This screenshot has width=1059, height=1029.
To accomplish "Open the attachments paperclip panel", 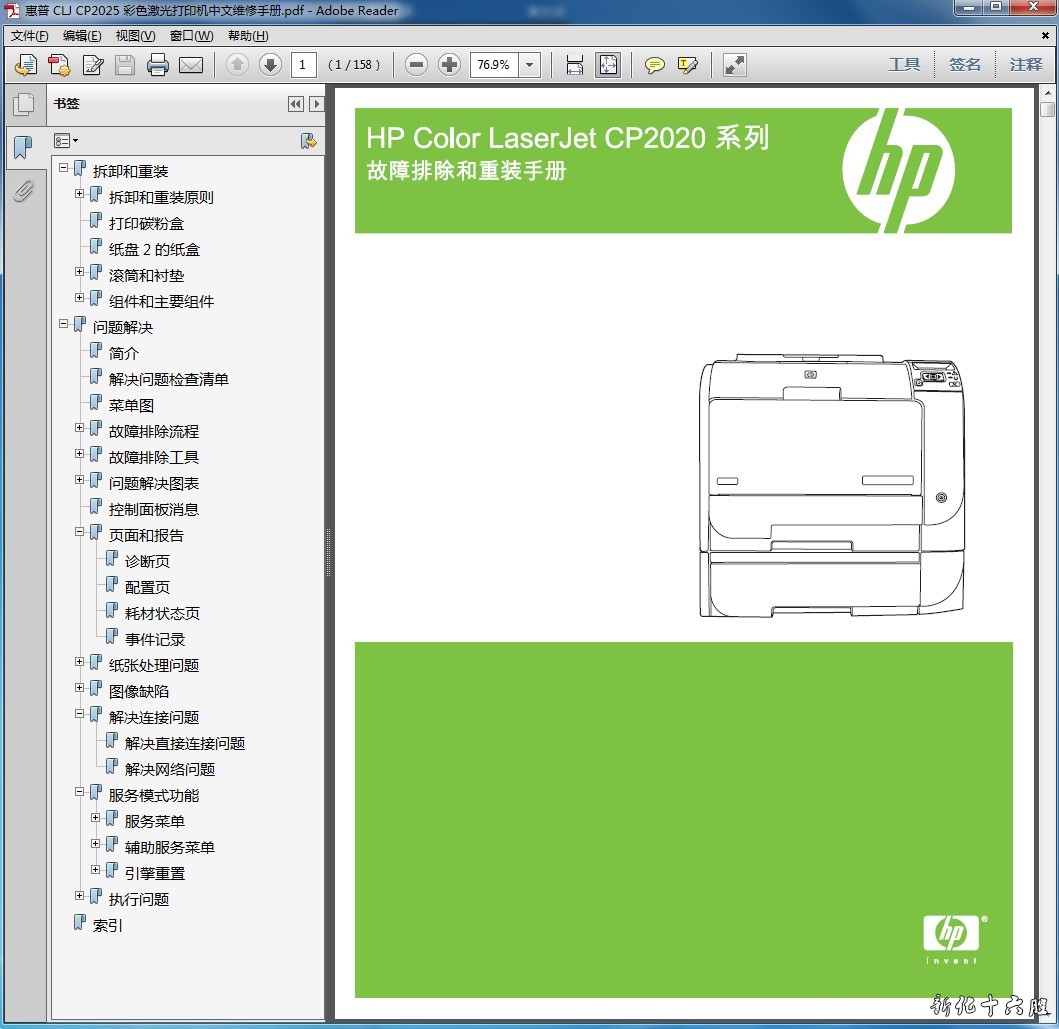I will click(23, 190).
